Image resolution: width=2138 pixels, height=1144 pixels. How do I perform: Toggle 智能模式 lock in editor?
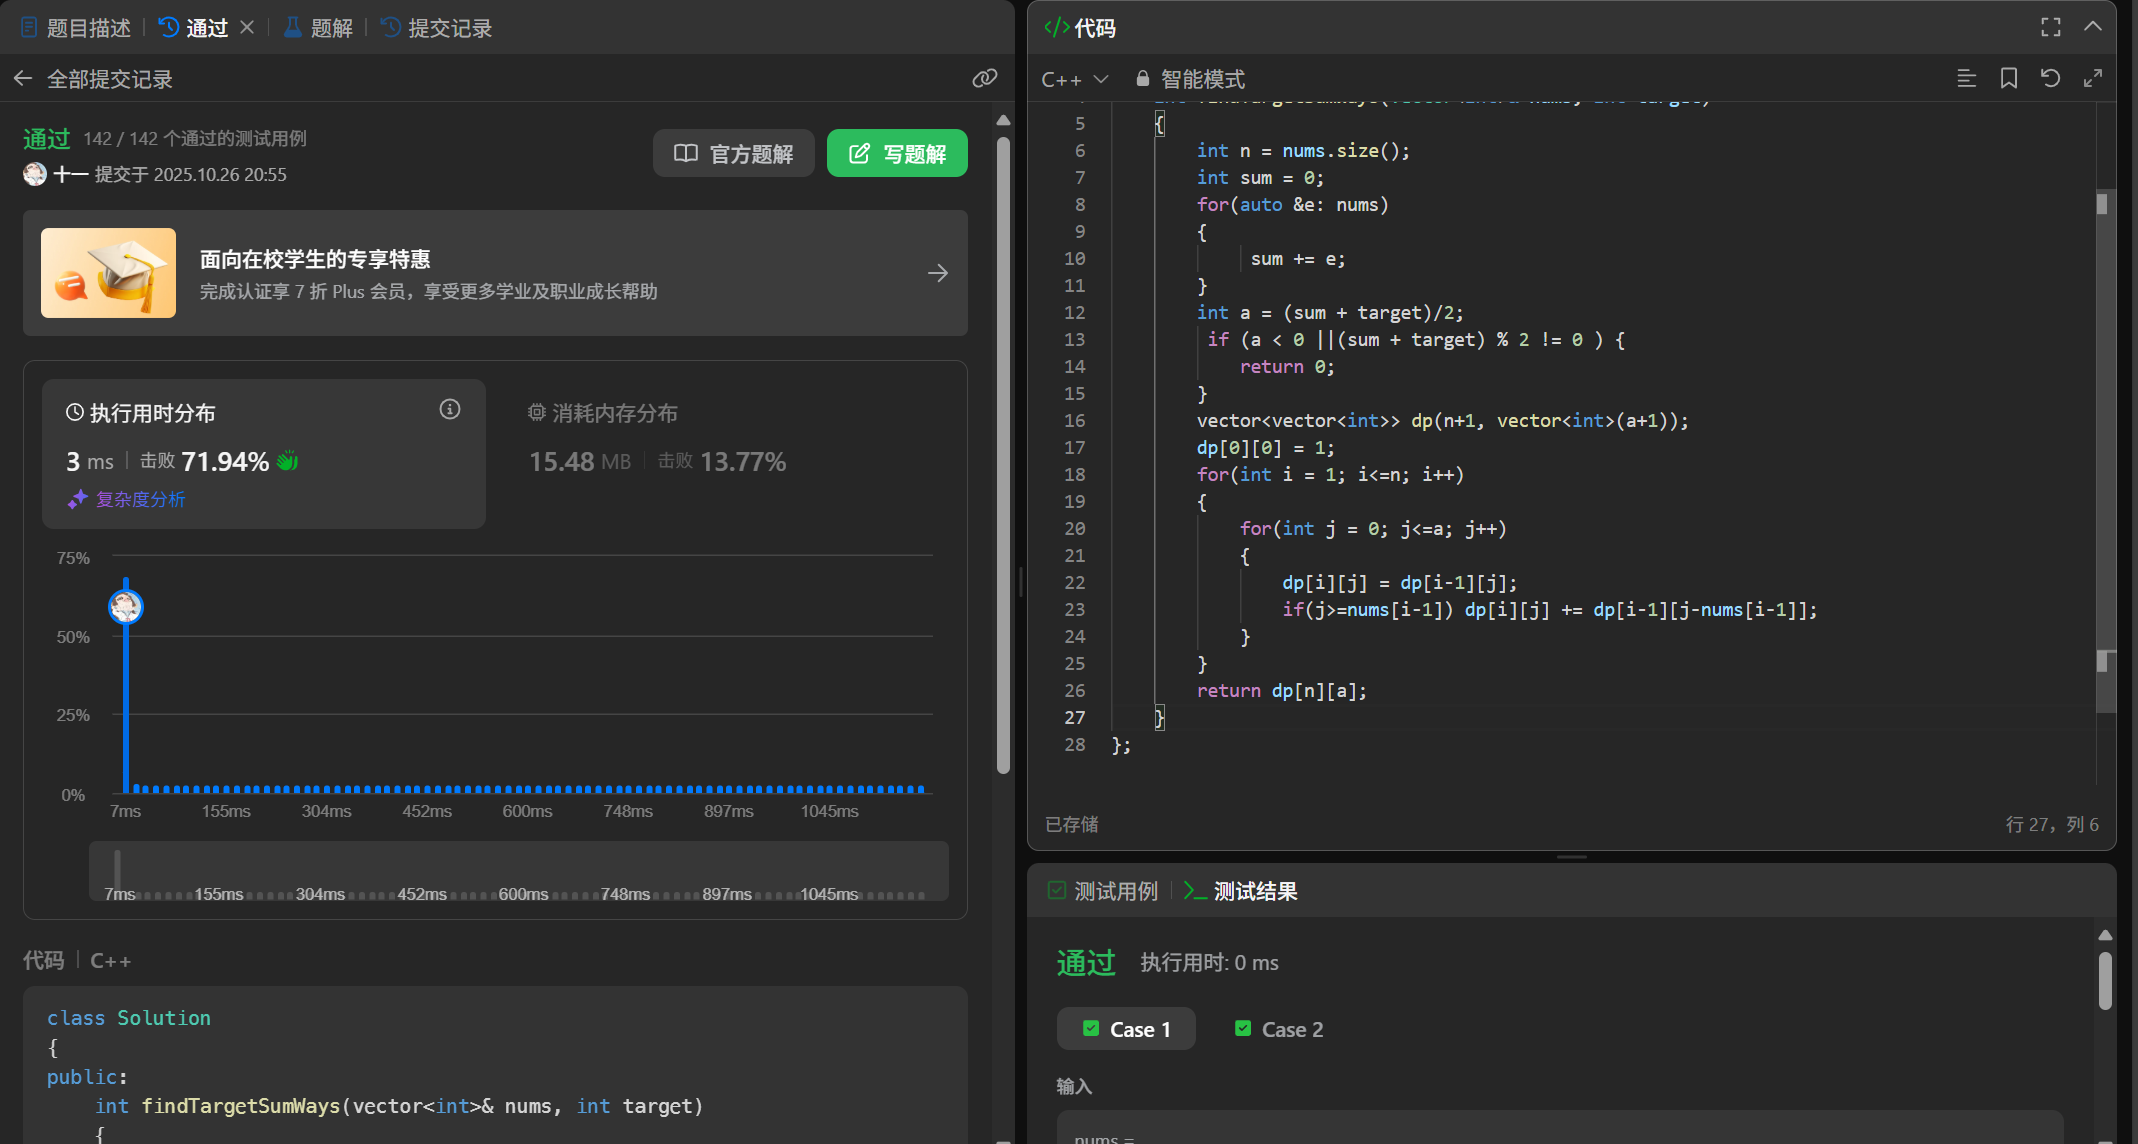tap(1190, 78)
